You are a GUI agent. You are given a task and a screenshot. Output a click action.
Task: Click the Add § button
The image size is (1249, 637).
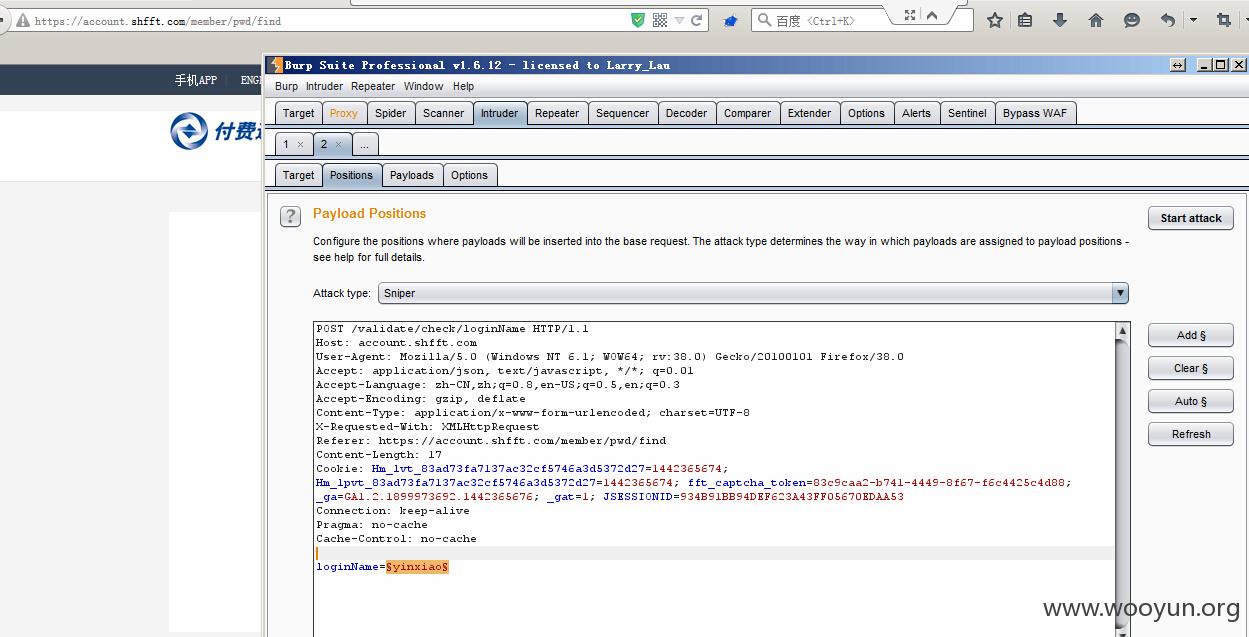click(1191, 335)
